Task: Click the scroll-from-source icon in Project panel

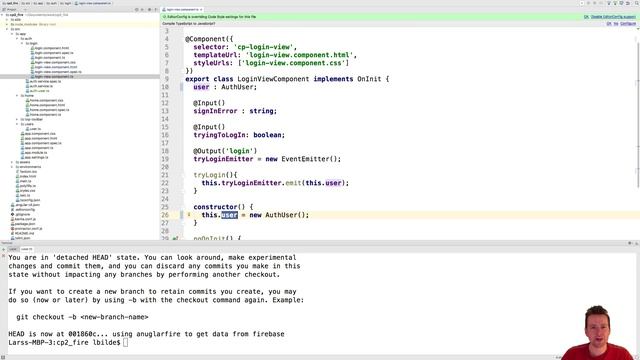Action: click(x=137, y=9)
